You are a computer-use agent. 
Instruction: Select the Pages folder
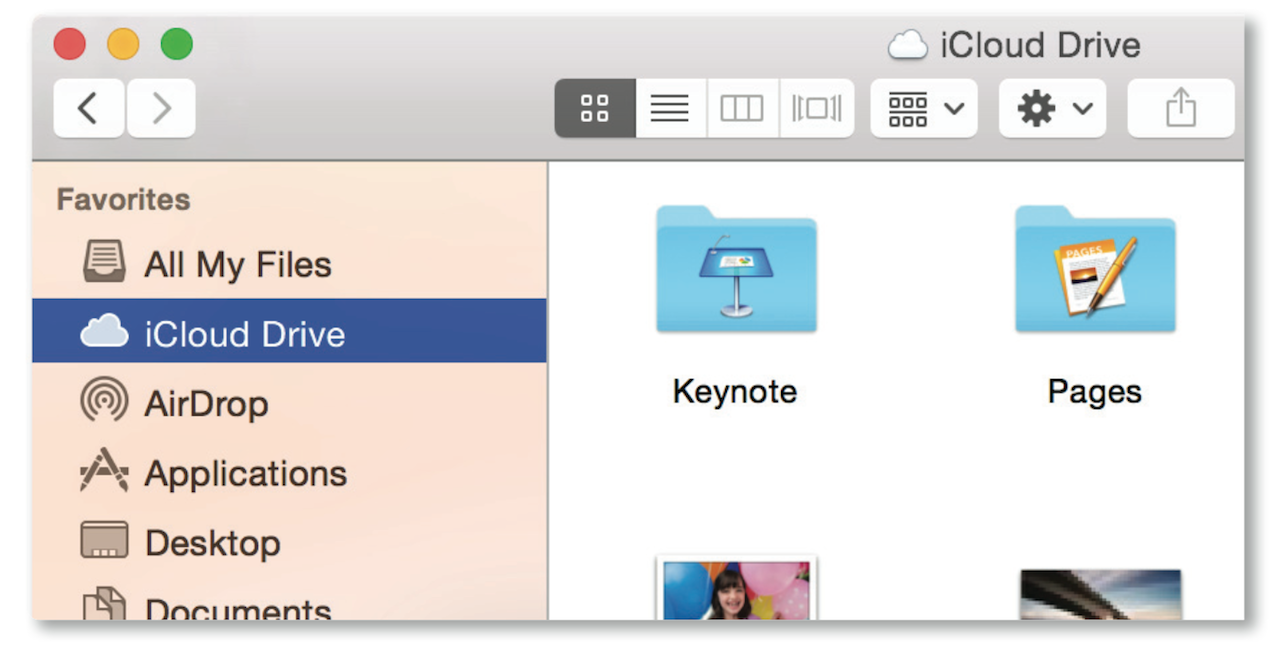[x=1095, y=270]
